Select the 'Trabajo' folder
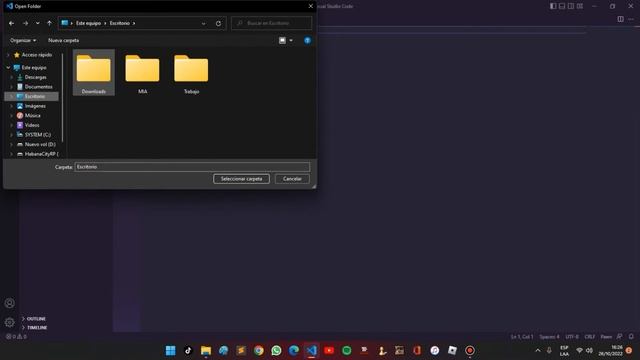This screenshot has width=640, height=360. [191, 73]
